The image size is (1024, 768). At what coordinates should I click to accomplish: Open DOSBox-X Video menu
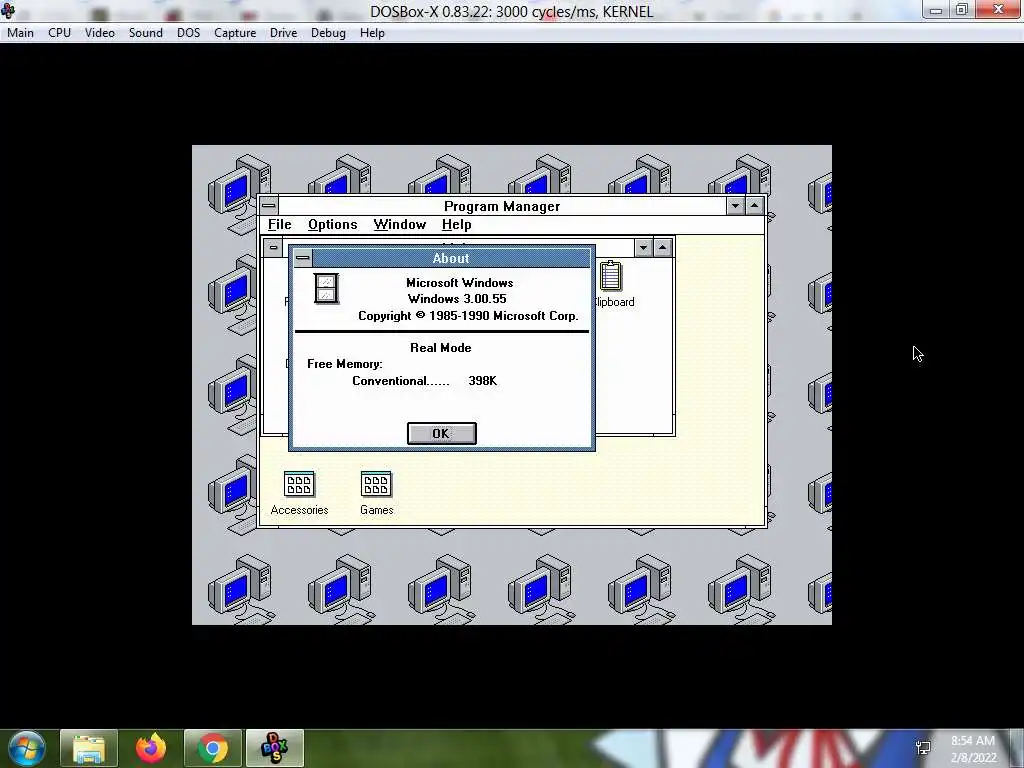tap(100, 33)
